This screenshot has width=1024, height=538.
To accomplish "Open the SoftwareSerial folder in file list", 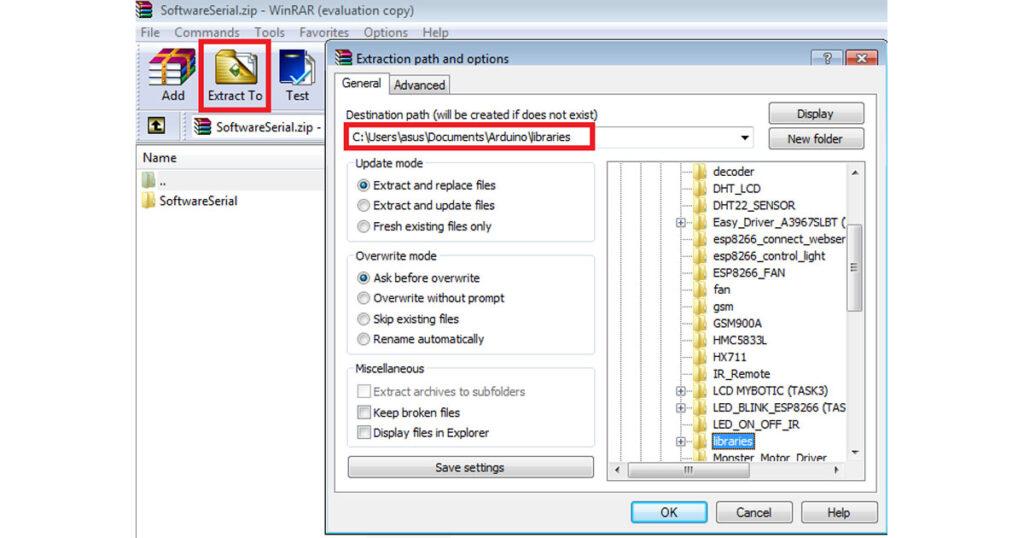I will tap(198, 201).
